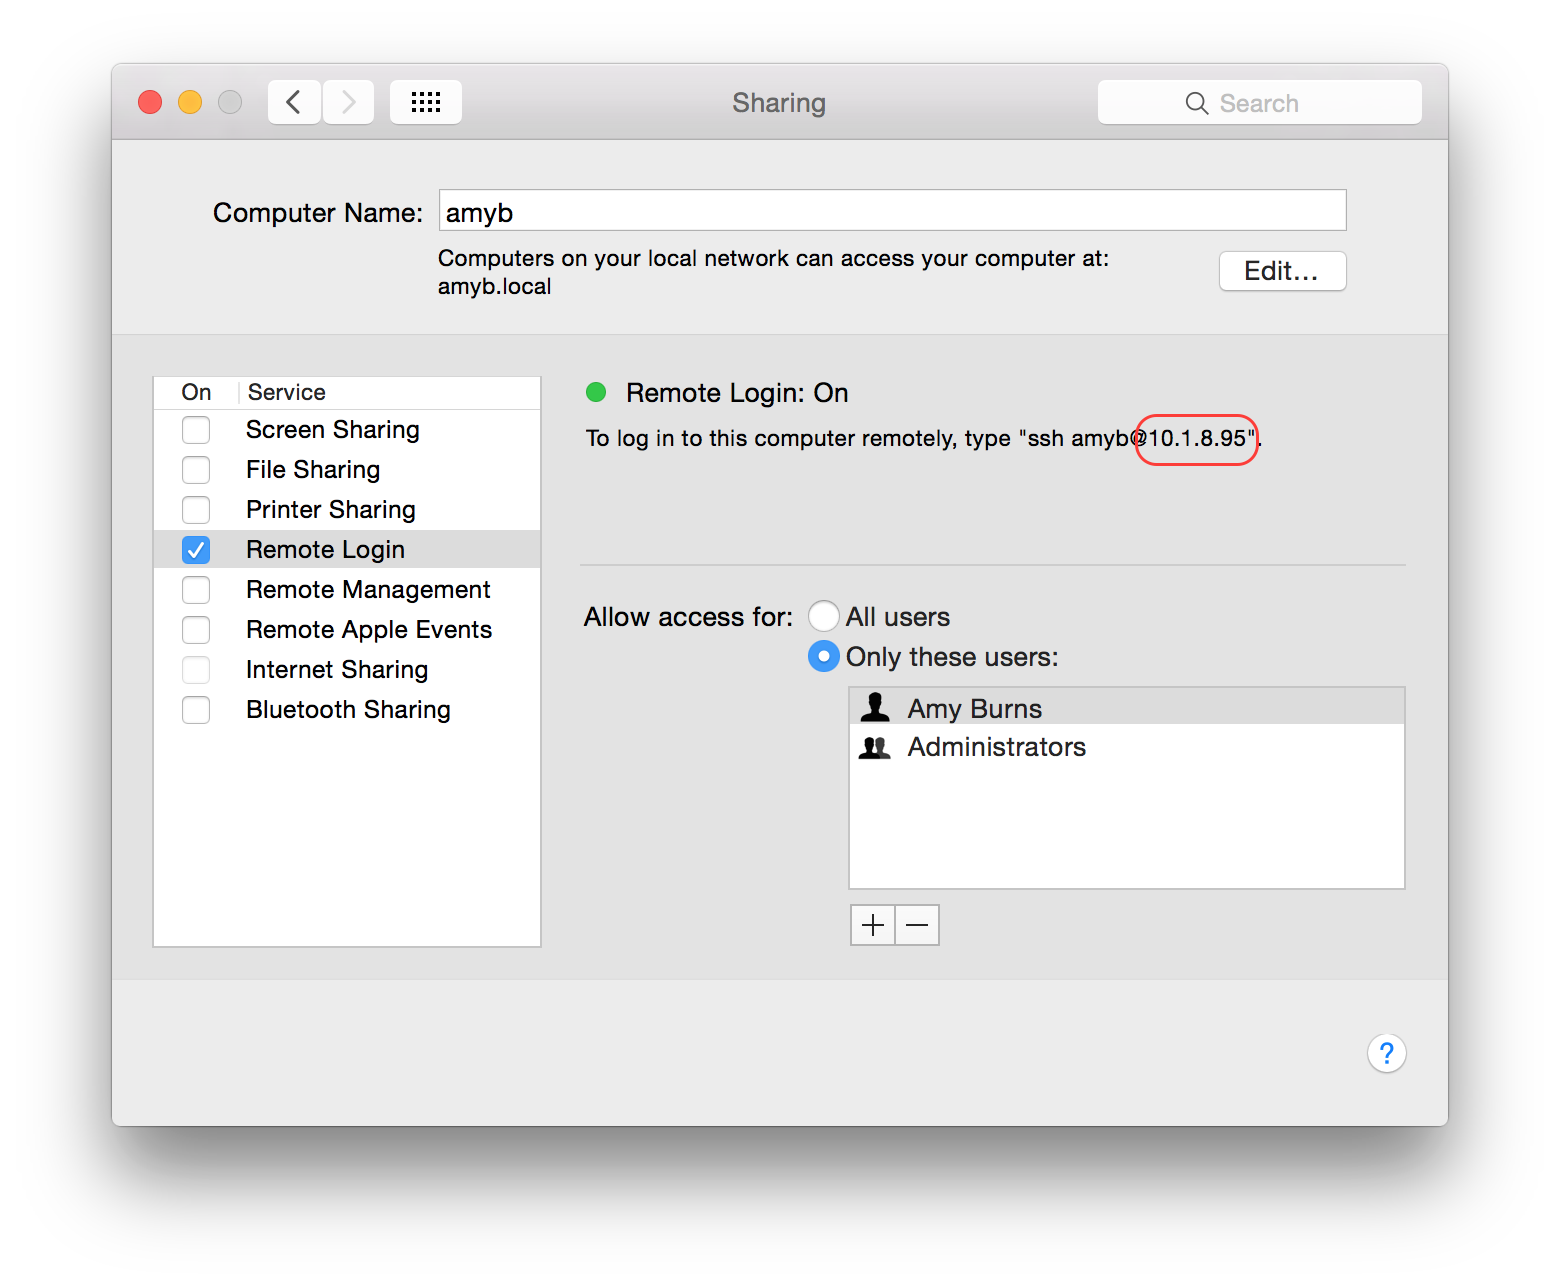Select the All users radio button
This screenshot has height=1286, width=1560.
click(823, 616)
